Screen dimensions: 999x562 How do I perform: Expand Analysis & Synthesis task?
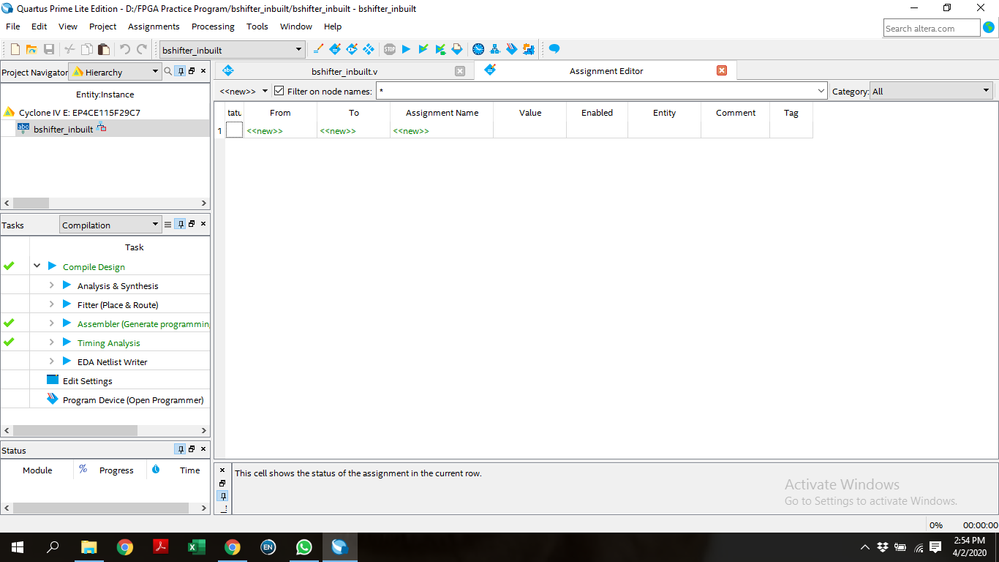click(x=52, y=285)
